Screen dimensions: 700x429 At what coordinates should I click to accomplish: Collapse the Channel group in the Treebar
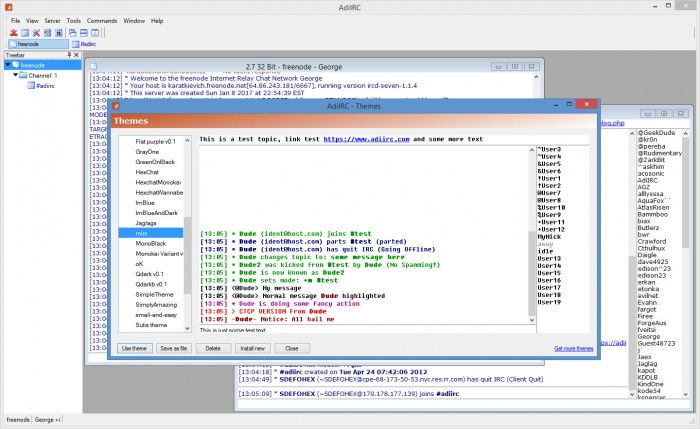pyautogui.click(x=15, y=75)
